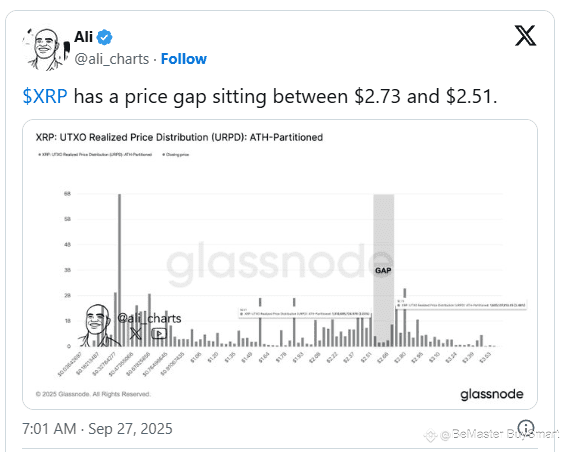This screenshot has width=567, height=452.
Task: Click the Glassnode copyright notice
Action: point(93,394)
